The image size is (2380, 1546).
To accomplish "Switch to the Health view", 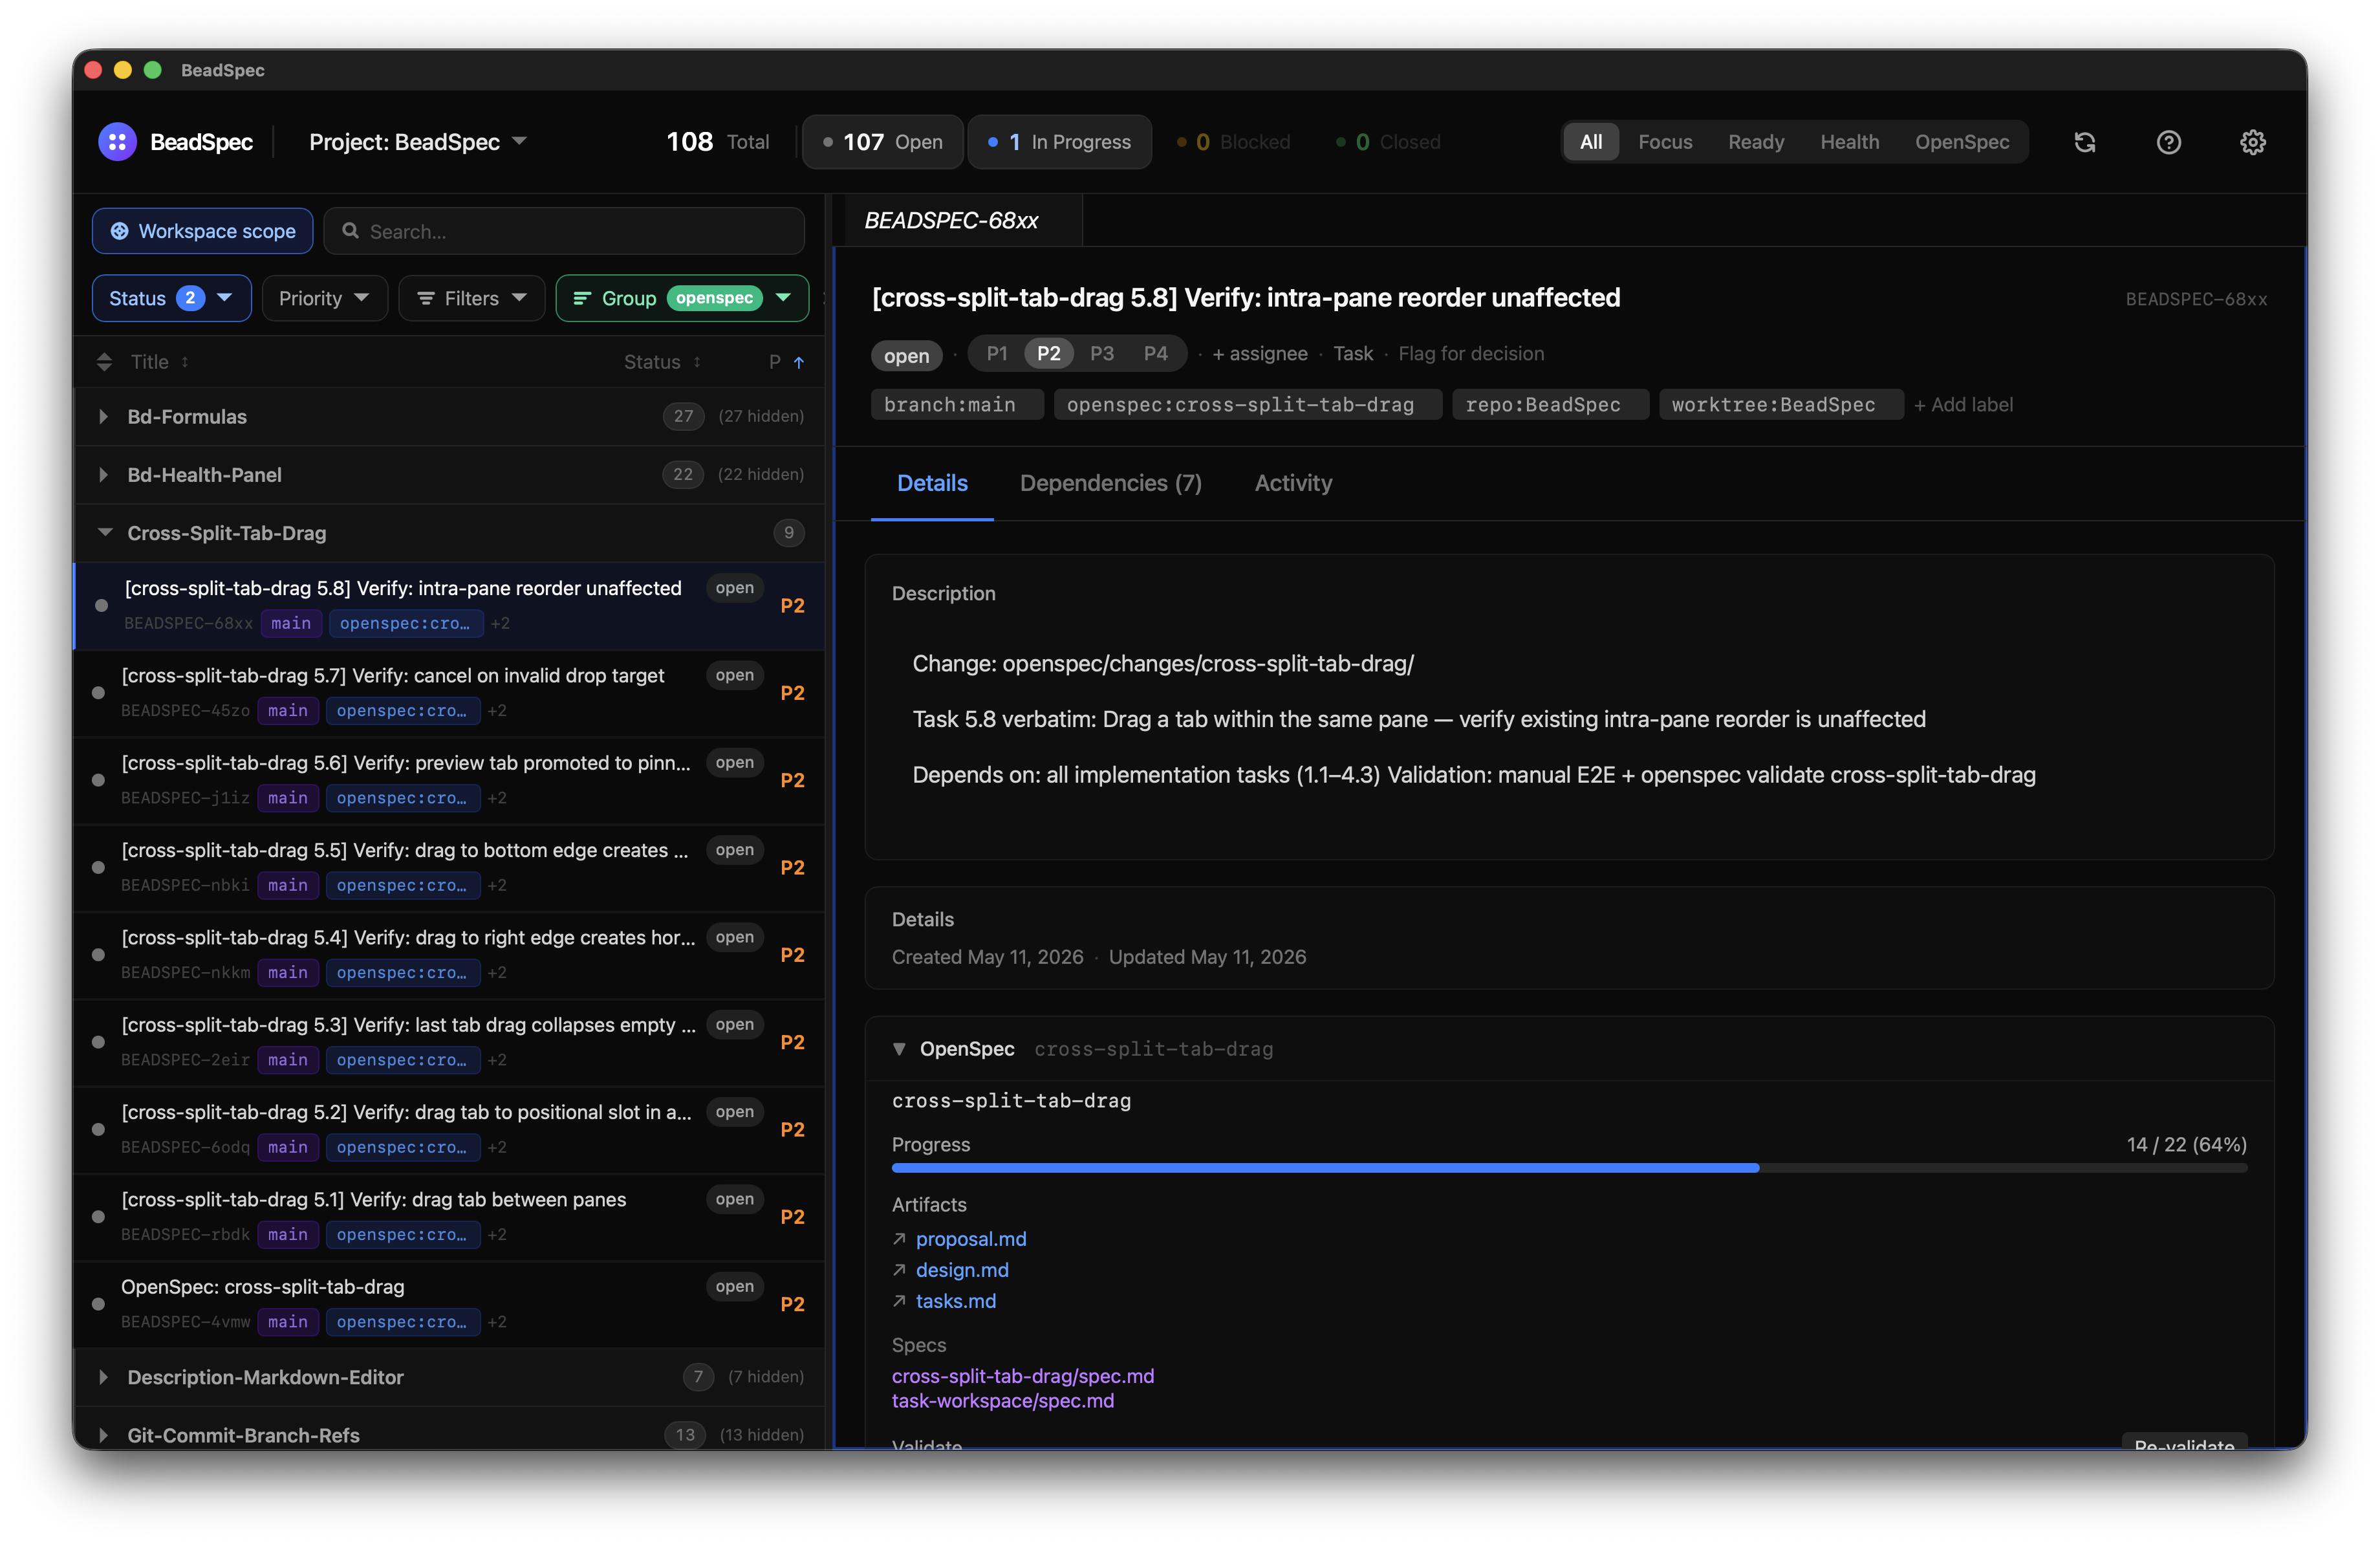I will [1849, 142].
